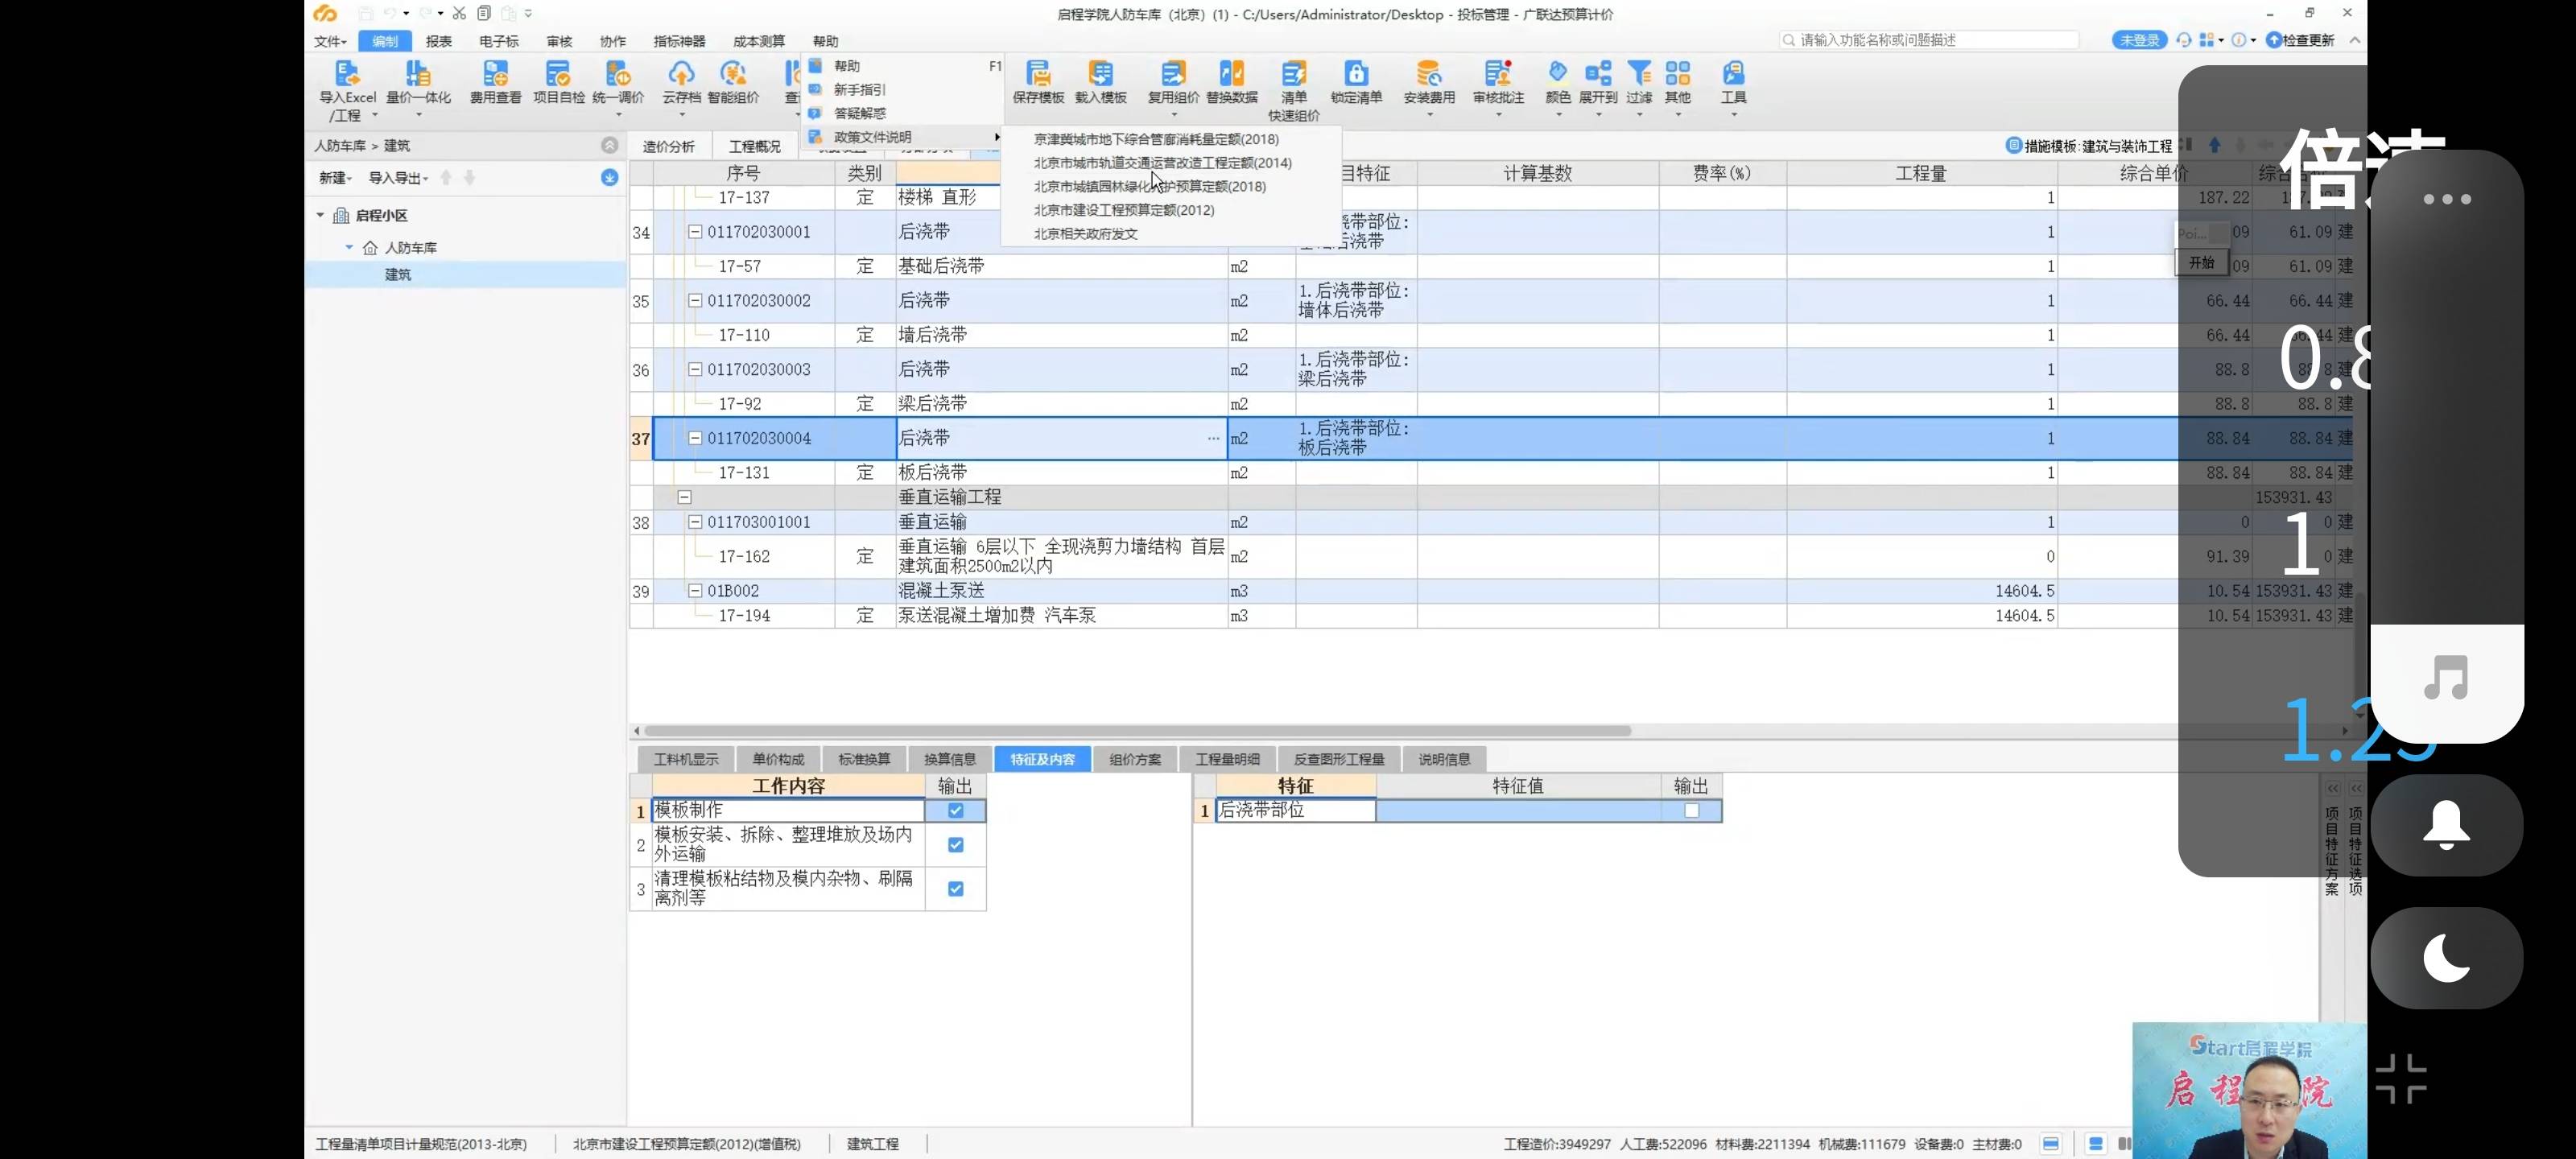Toggle output checkbox for 模板制作

coord(955,810)
